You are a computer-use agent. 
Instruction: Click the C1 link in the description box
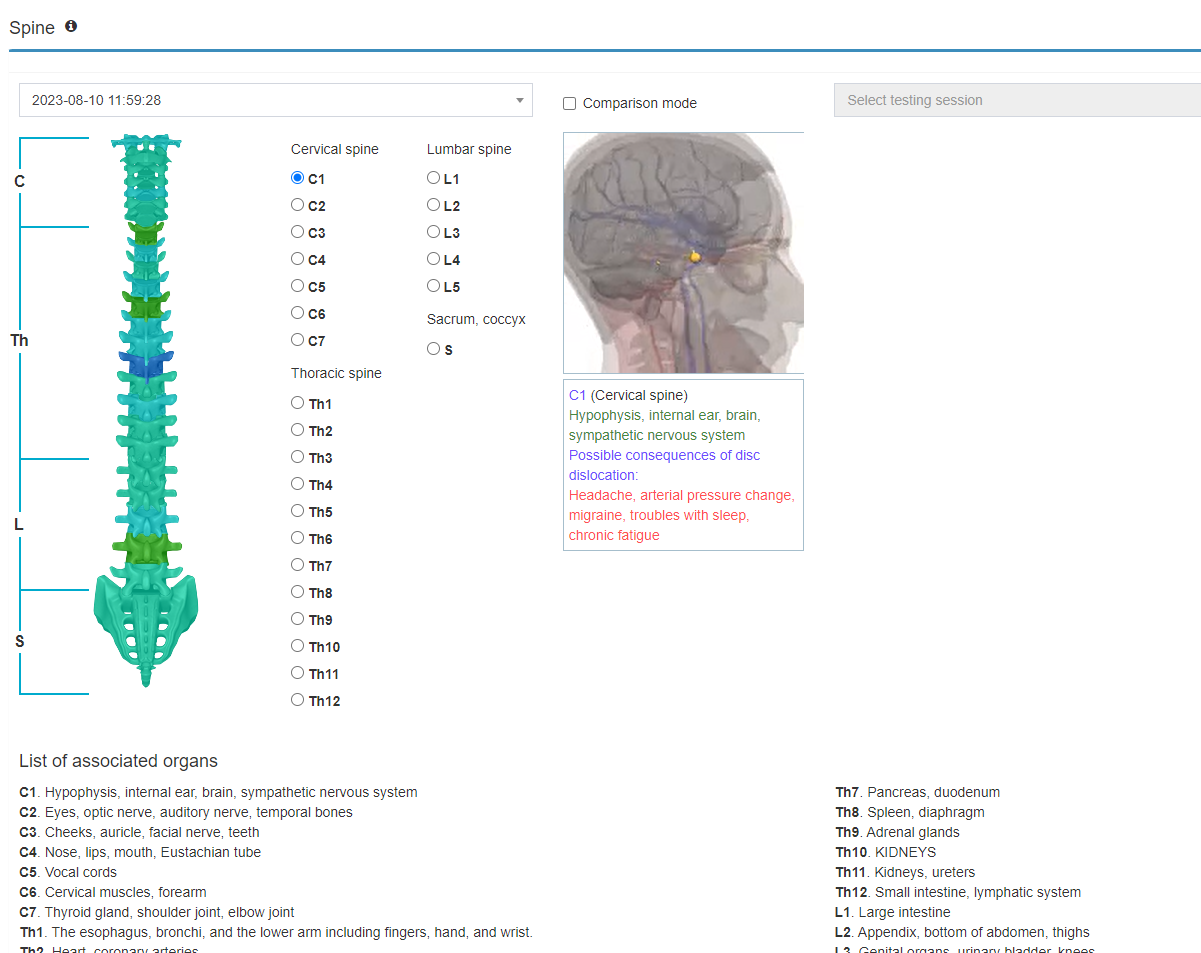coord(578,395)
